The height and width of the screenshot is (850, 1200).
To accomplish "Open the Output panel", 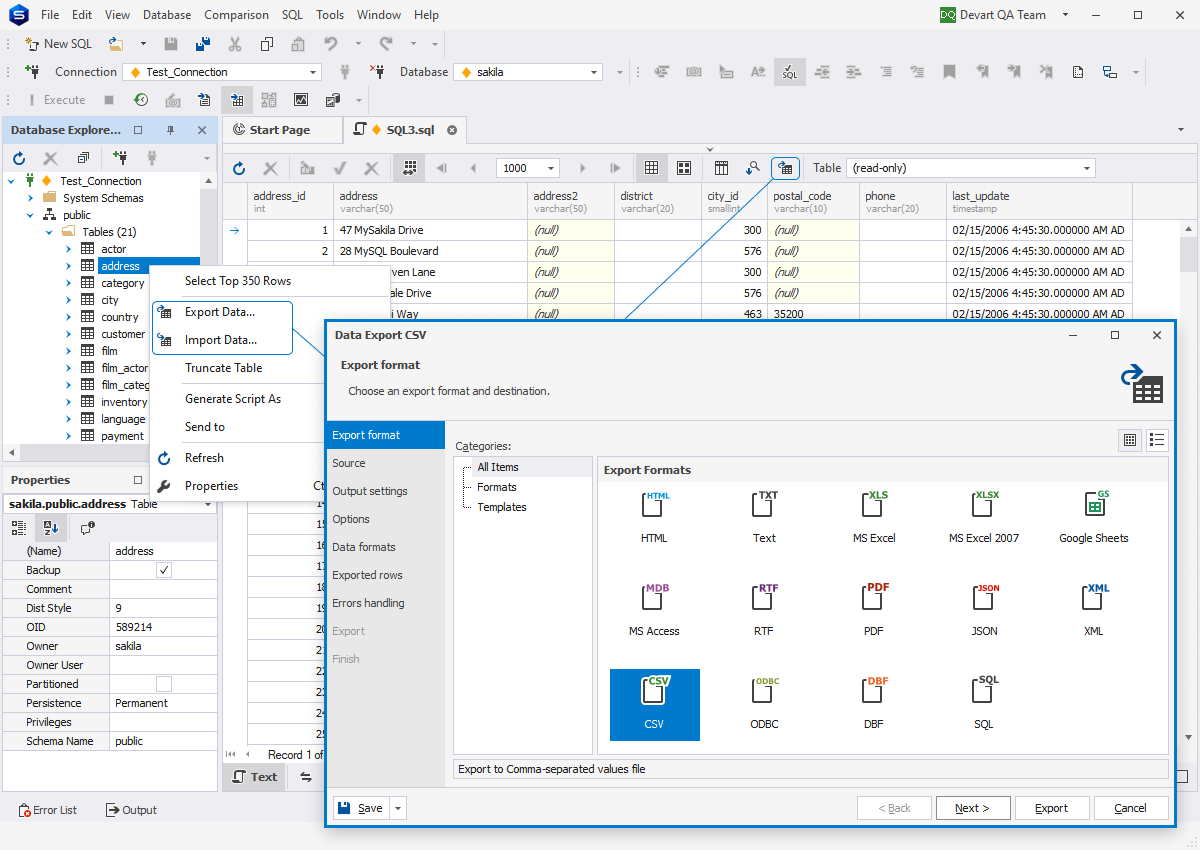I will coord(131,810).
